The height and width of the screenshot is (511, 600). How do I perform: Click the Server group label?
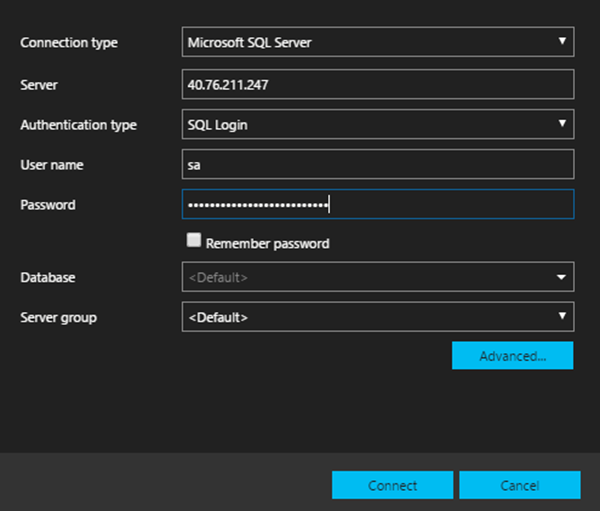tap(57, 317)
